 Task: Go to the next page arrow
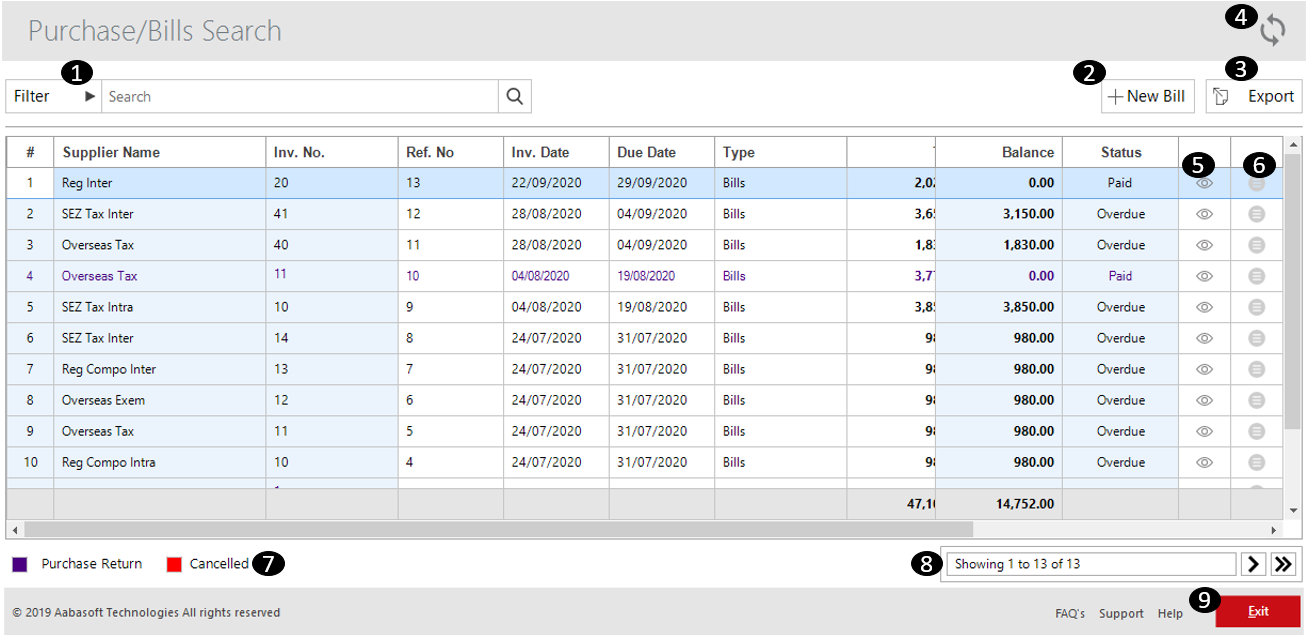click(1254, 563)
